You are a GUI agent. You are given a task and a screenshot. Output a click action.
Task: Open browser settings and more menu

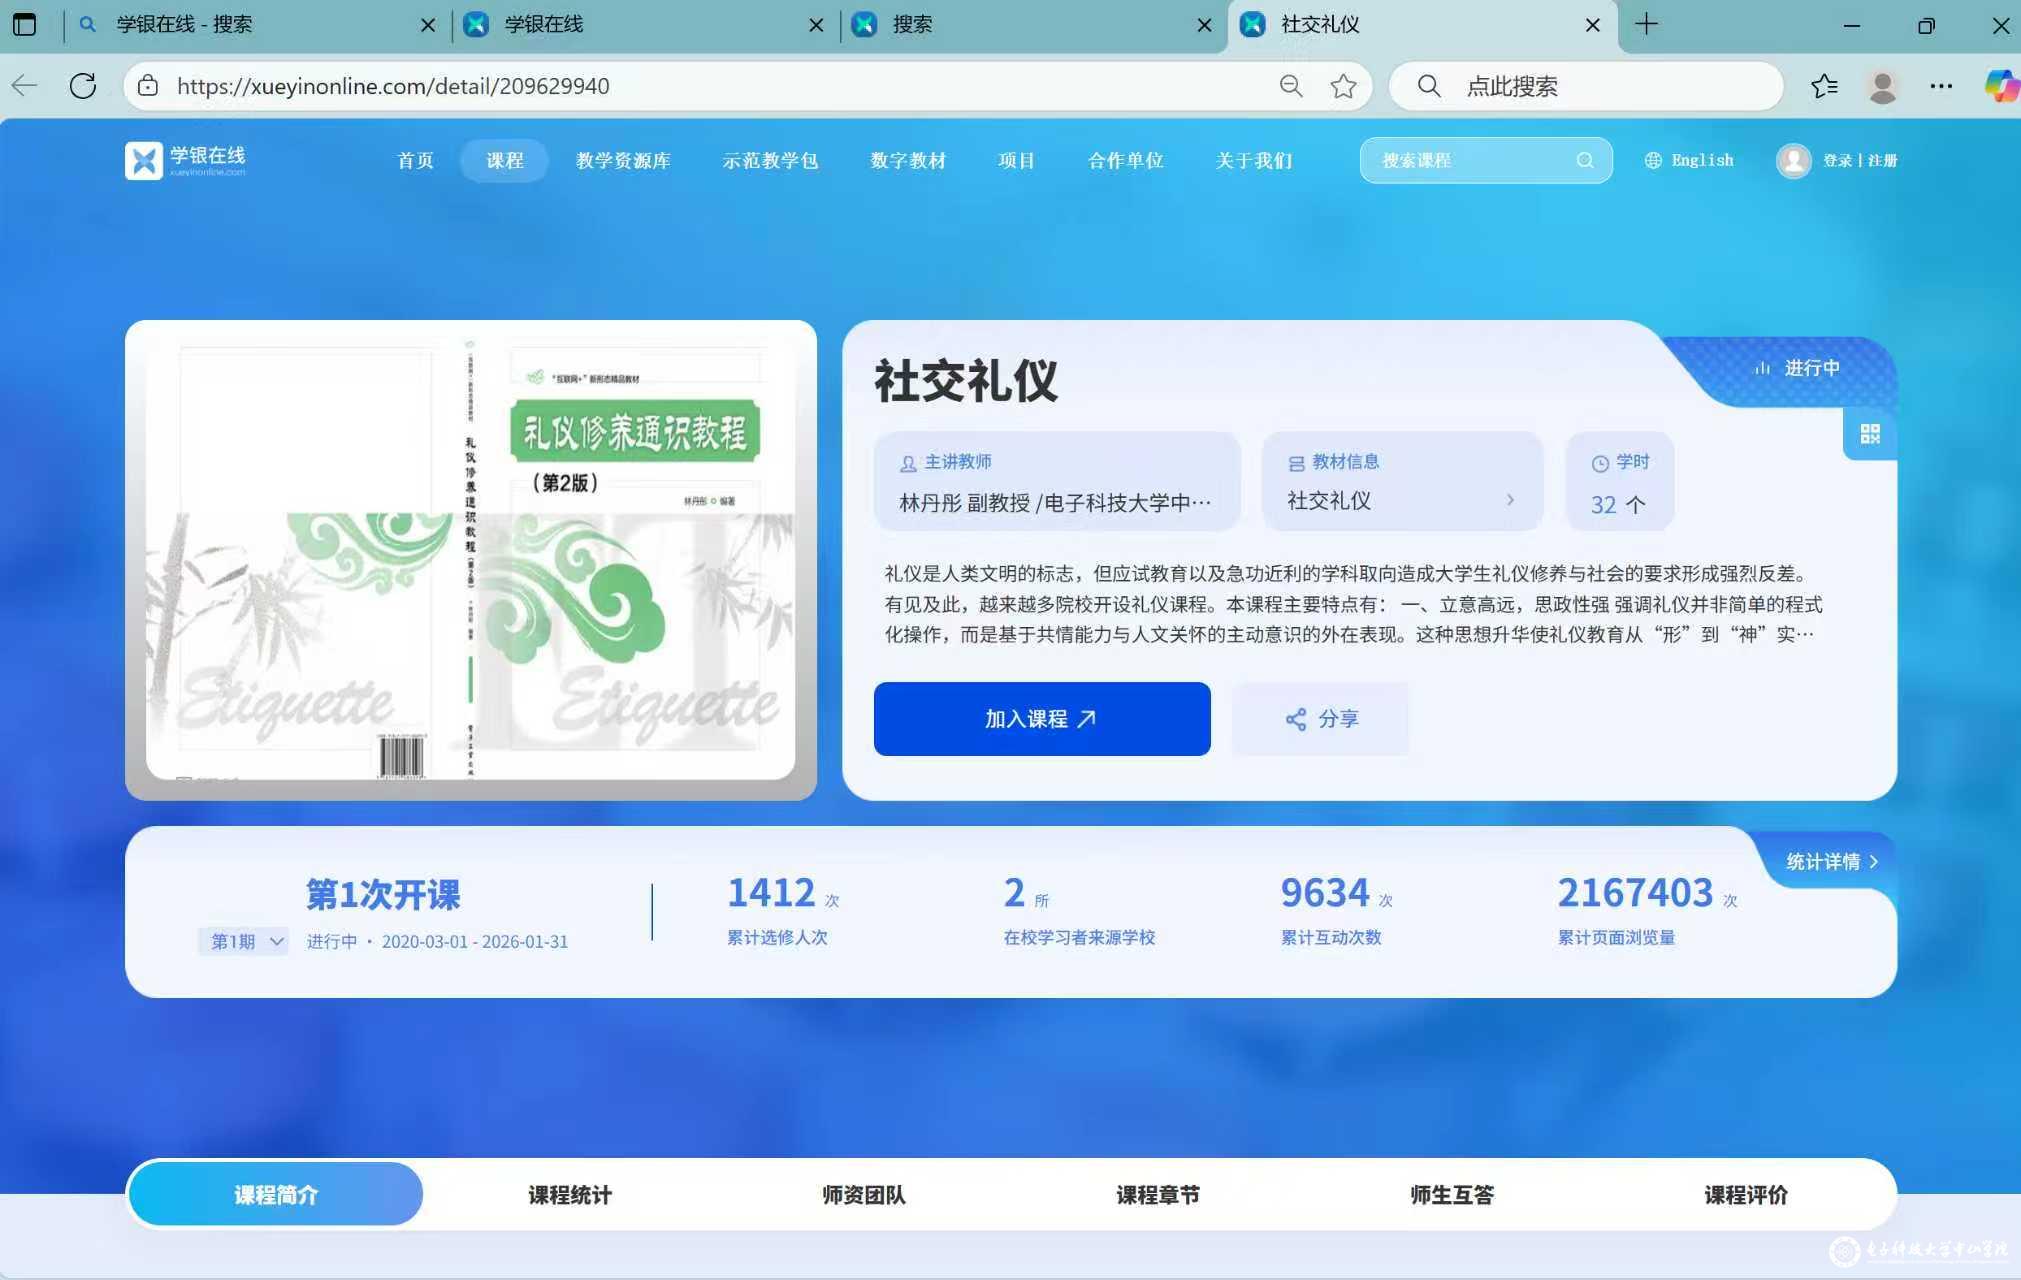click(x=1941, y=86)
